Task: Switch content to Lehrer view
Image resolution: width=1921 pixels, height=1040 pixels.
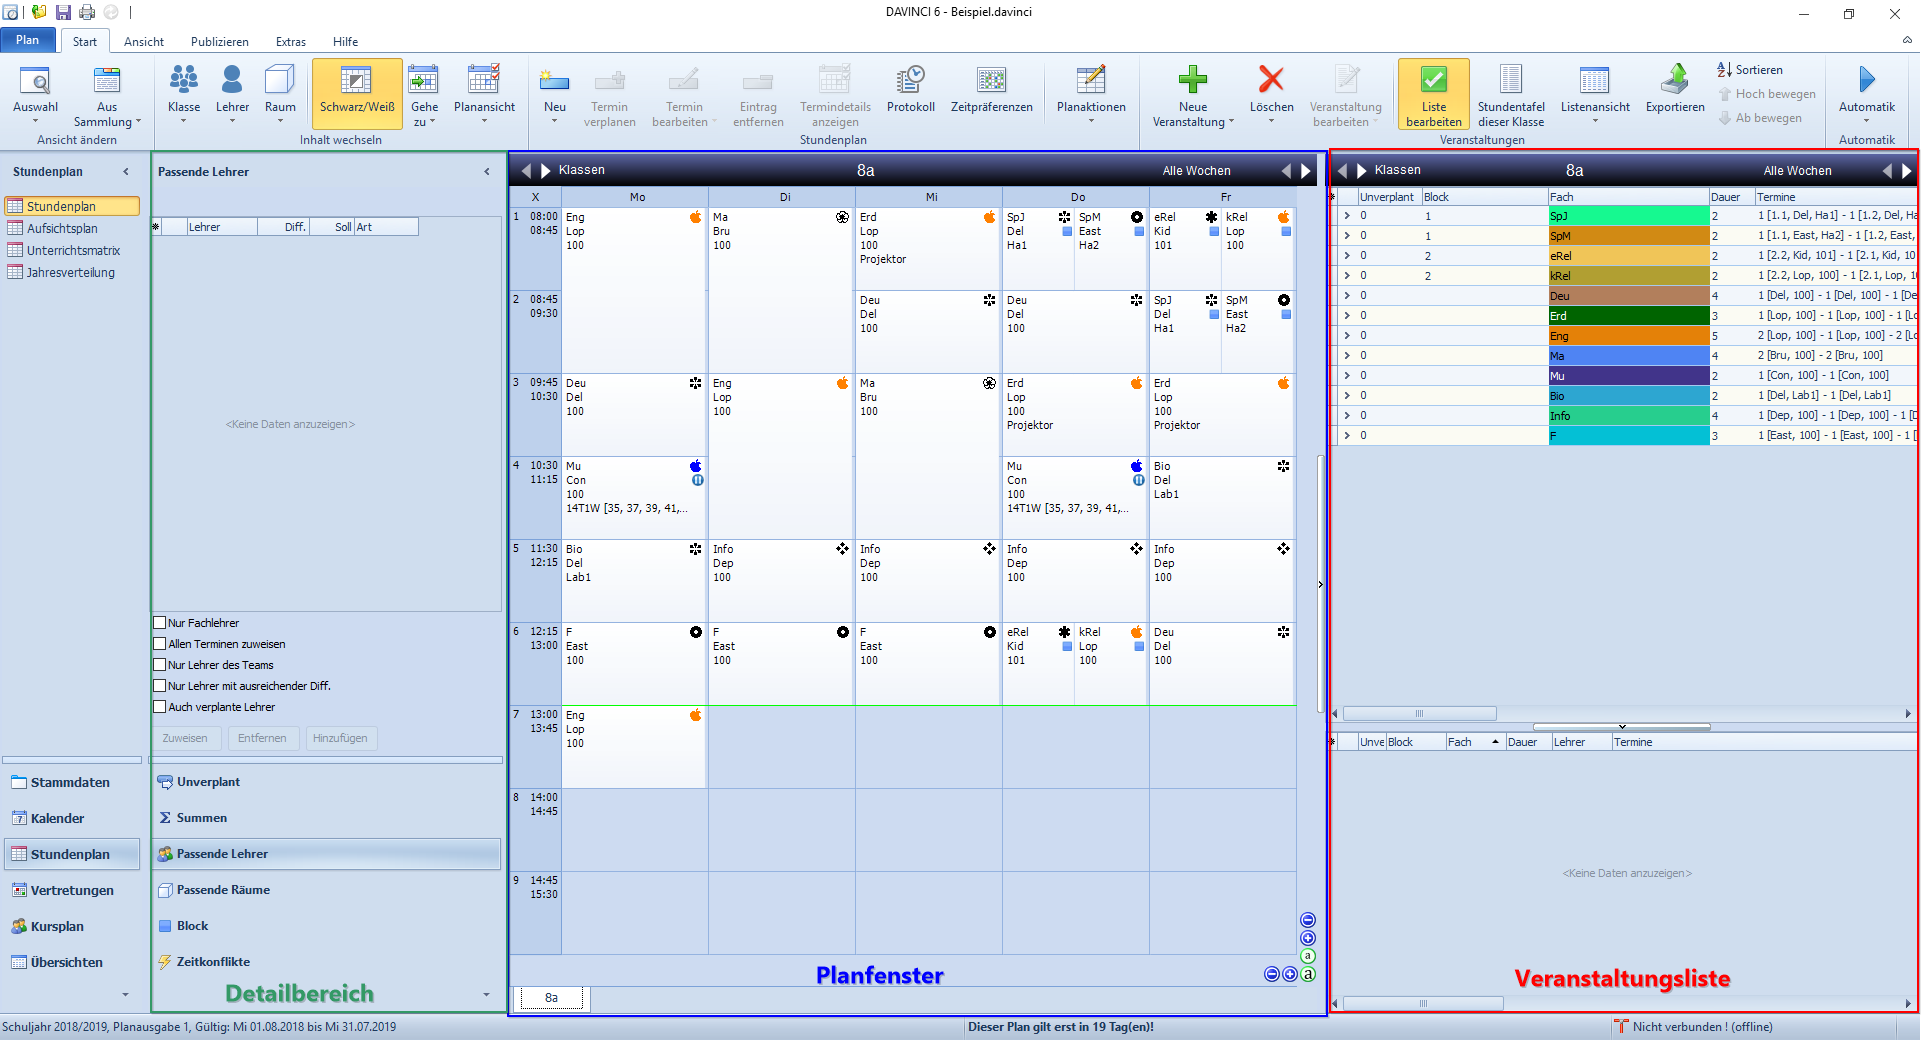Action: [x=232, y=93]
